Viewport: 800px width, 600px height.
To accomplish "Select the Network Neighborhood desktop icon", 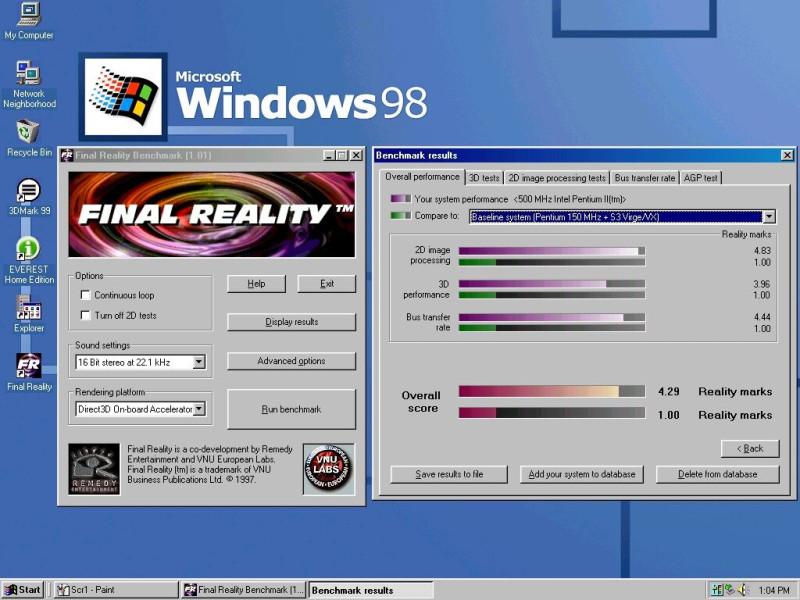I will [29, 84].
